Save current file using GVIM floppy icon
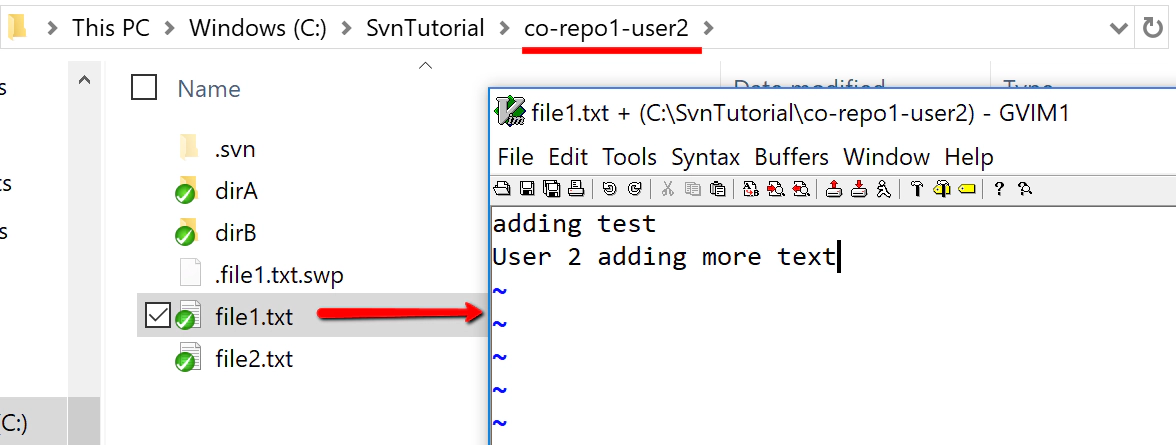1176x445 pixels. pyautogui.click(x=527, y=189)
